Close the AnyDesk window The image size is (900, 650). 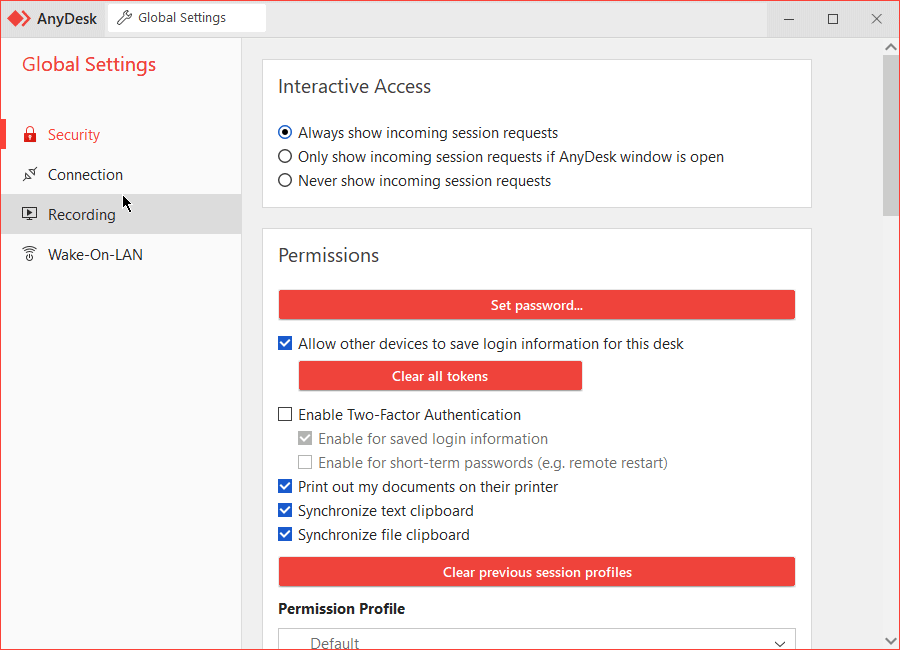click(x=876, y=19)
